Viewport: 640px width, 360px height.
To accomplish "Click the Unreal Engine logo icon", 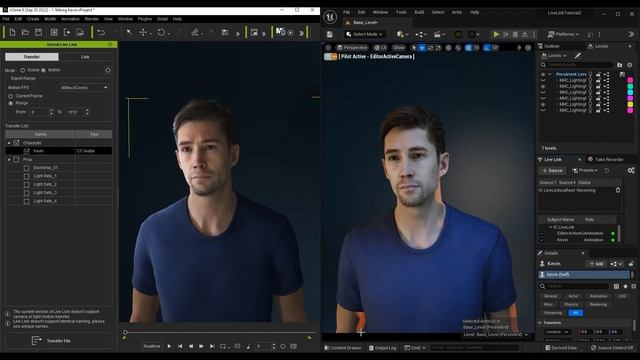I will coord(330,17).
